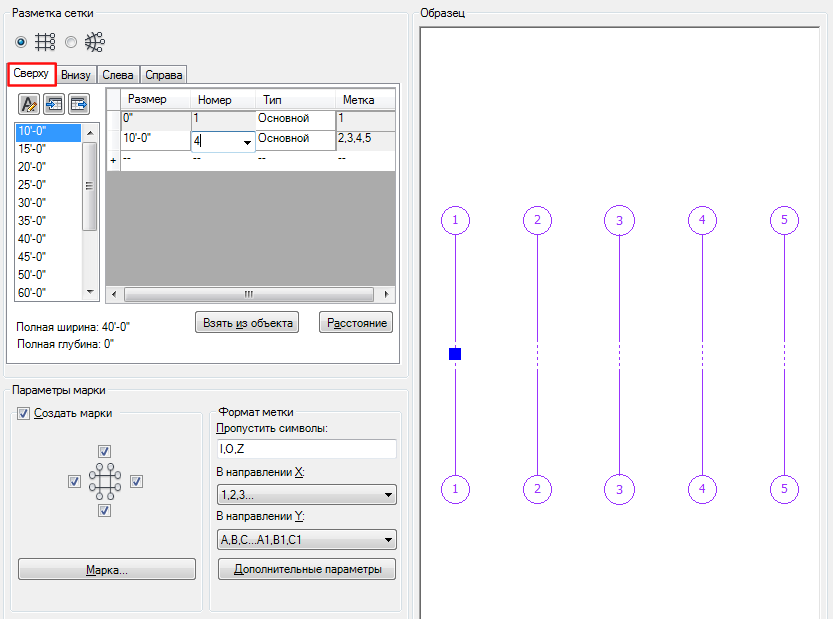The image size is (833, 619).
Task: Open the В направлении X dropdown
Action: pyautogui.click(x=307, y=495)
